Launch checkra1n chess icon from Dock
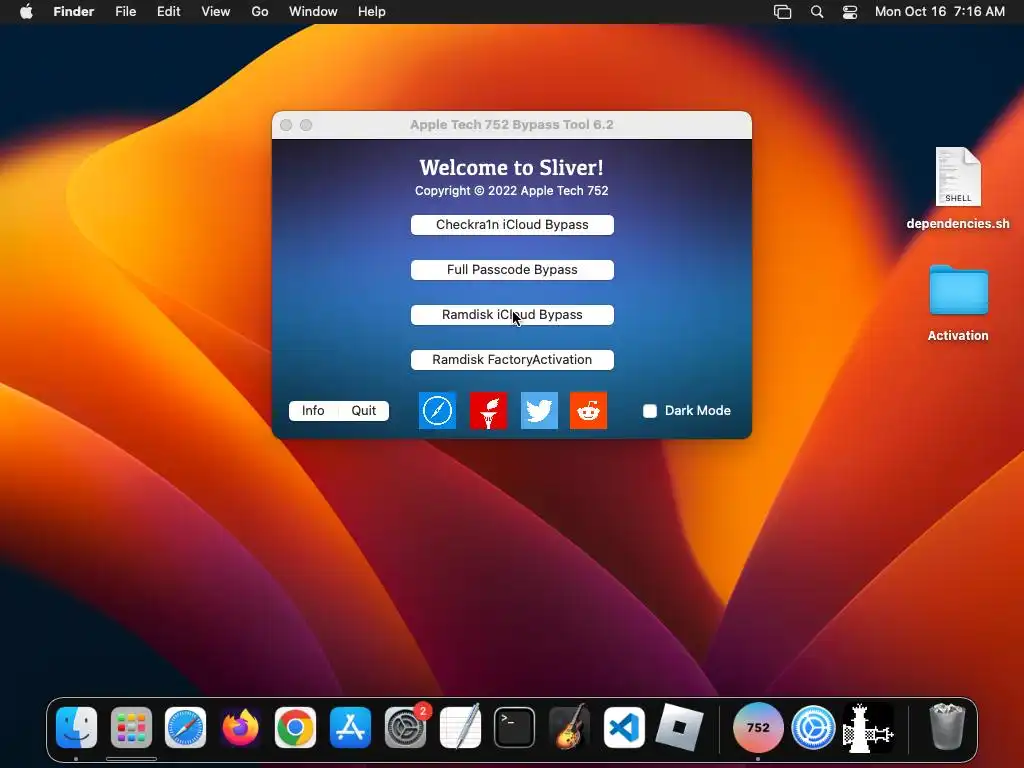Image resolution: width=1024 pixels, height=768 pixels. (868, 728)
